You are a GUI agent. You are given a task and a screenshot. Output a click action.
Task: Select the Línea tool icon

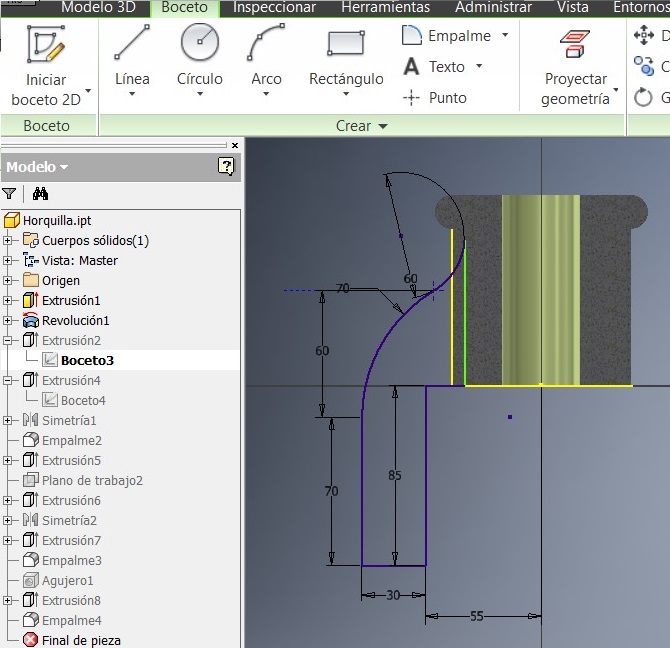point(132,42)
